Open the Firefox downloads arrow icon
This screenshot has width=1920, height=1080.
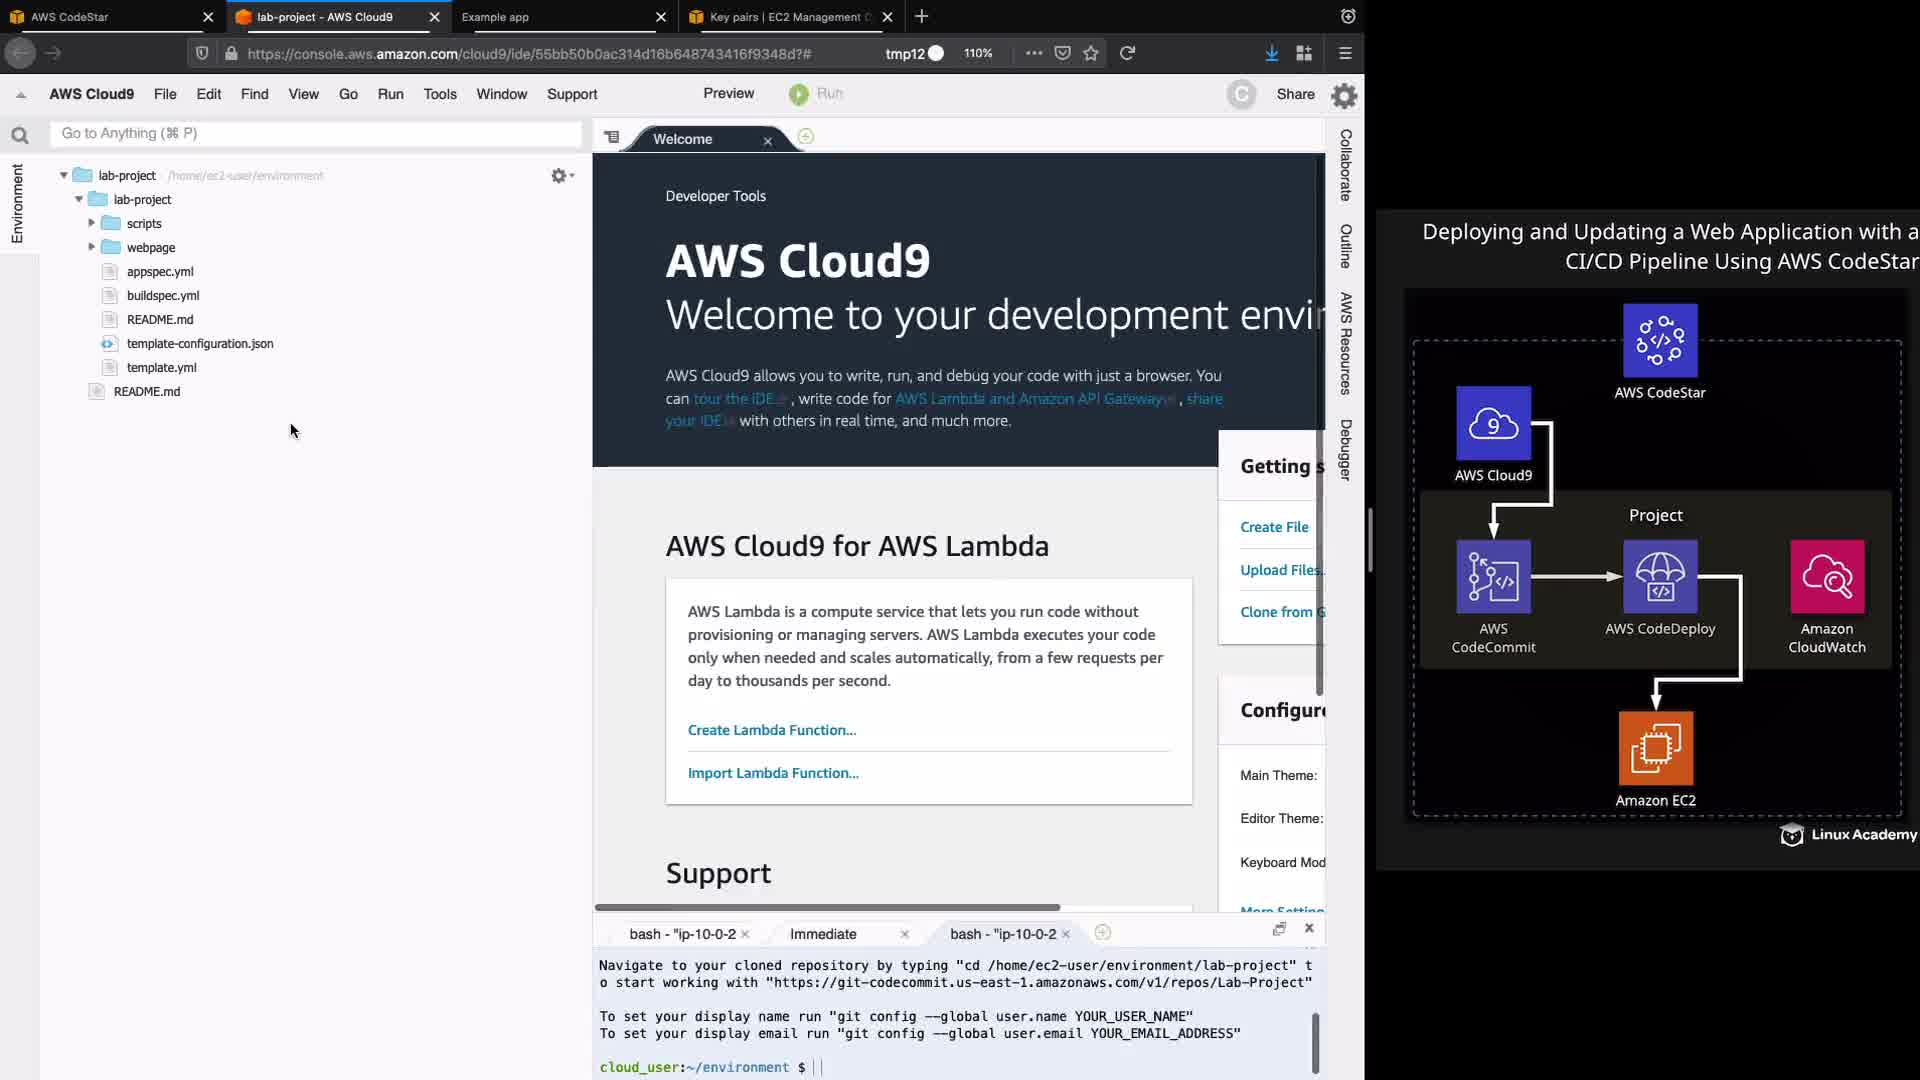click(1271, 53)
